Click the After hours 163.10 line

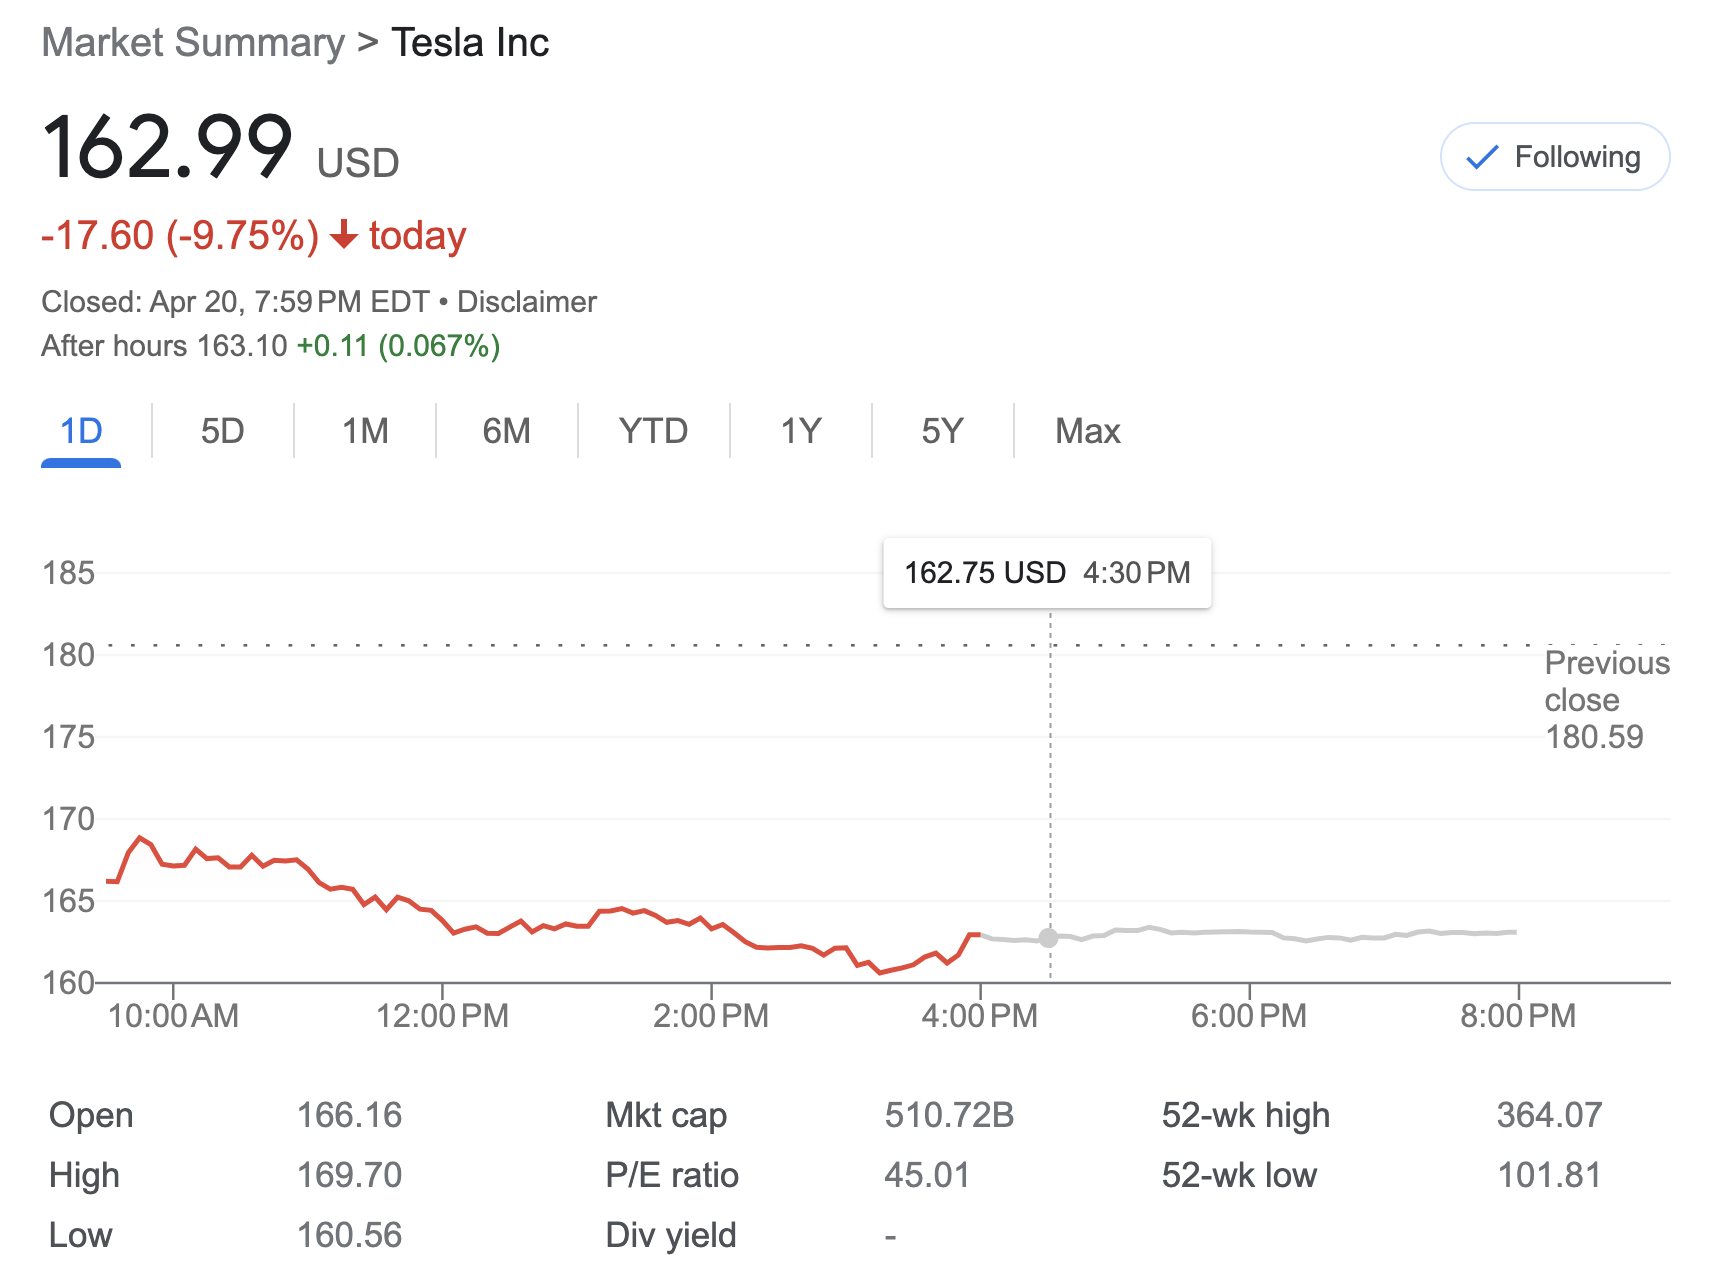[x=271, y=346]
